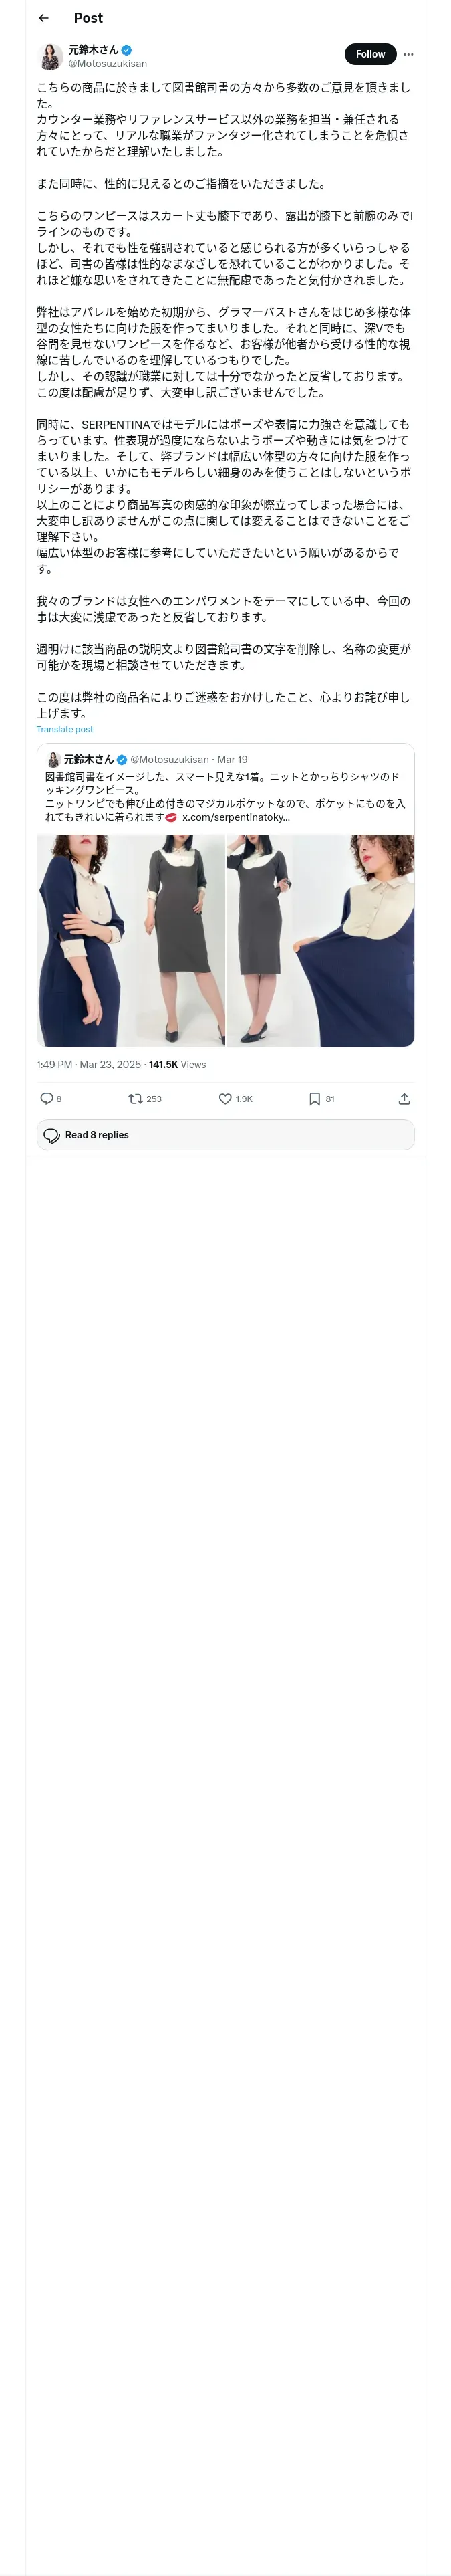Click the reply speech bubble icon

tap(46, 1098)
